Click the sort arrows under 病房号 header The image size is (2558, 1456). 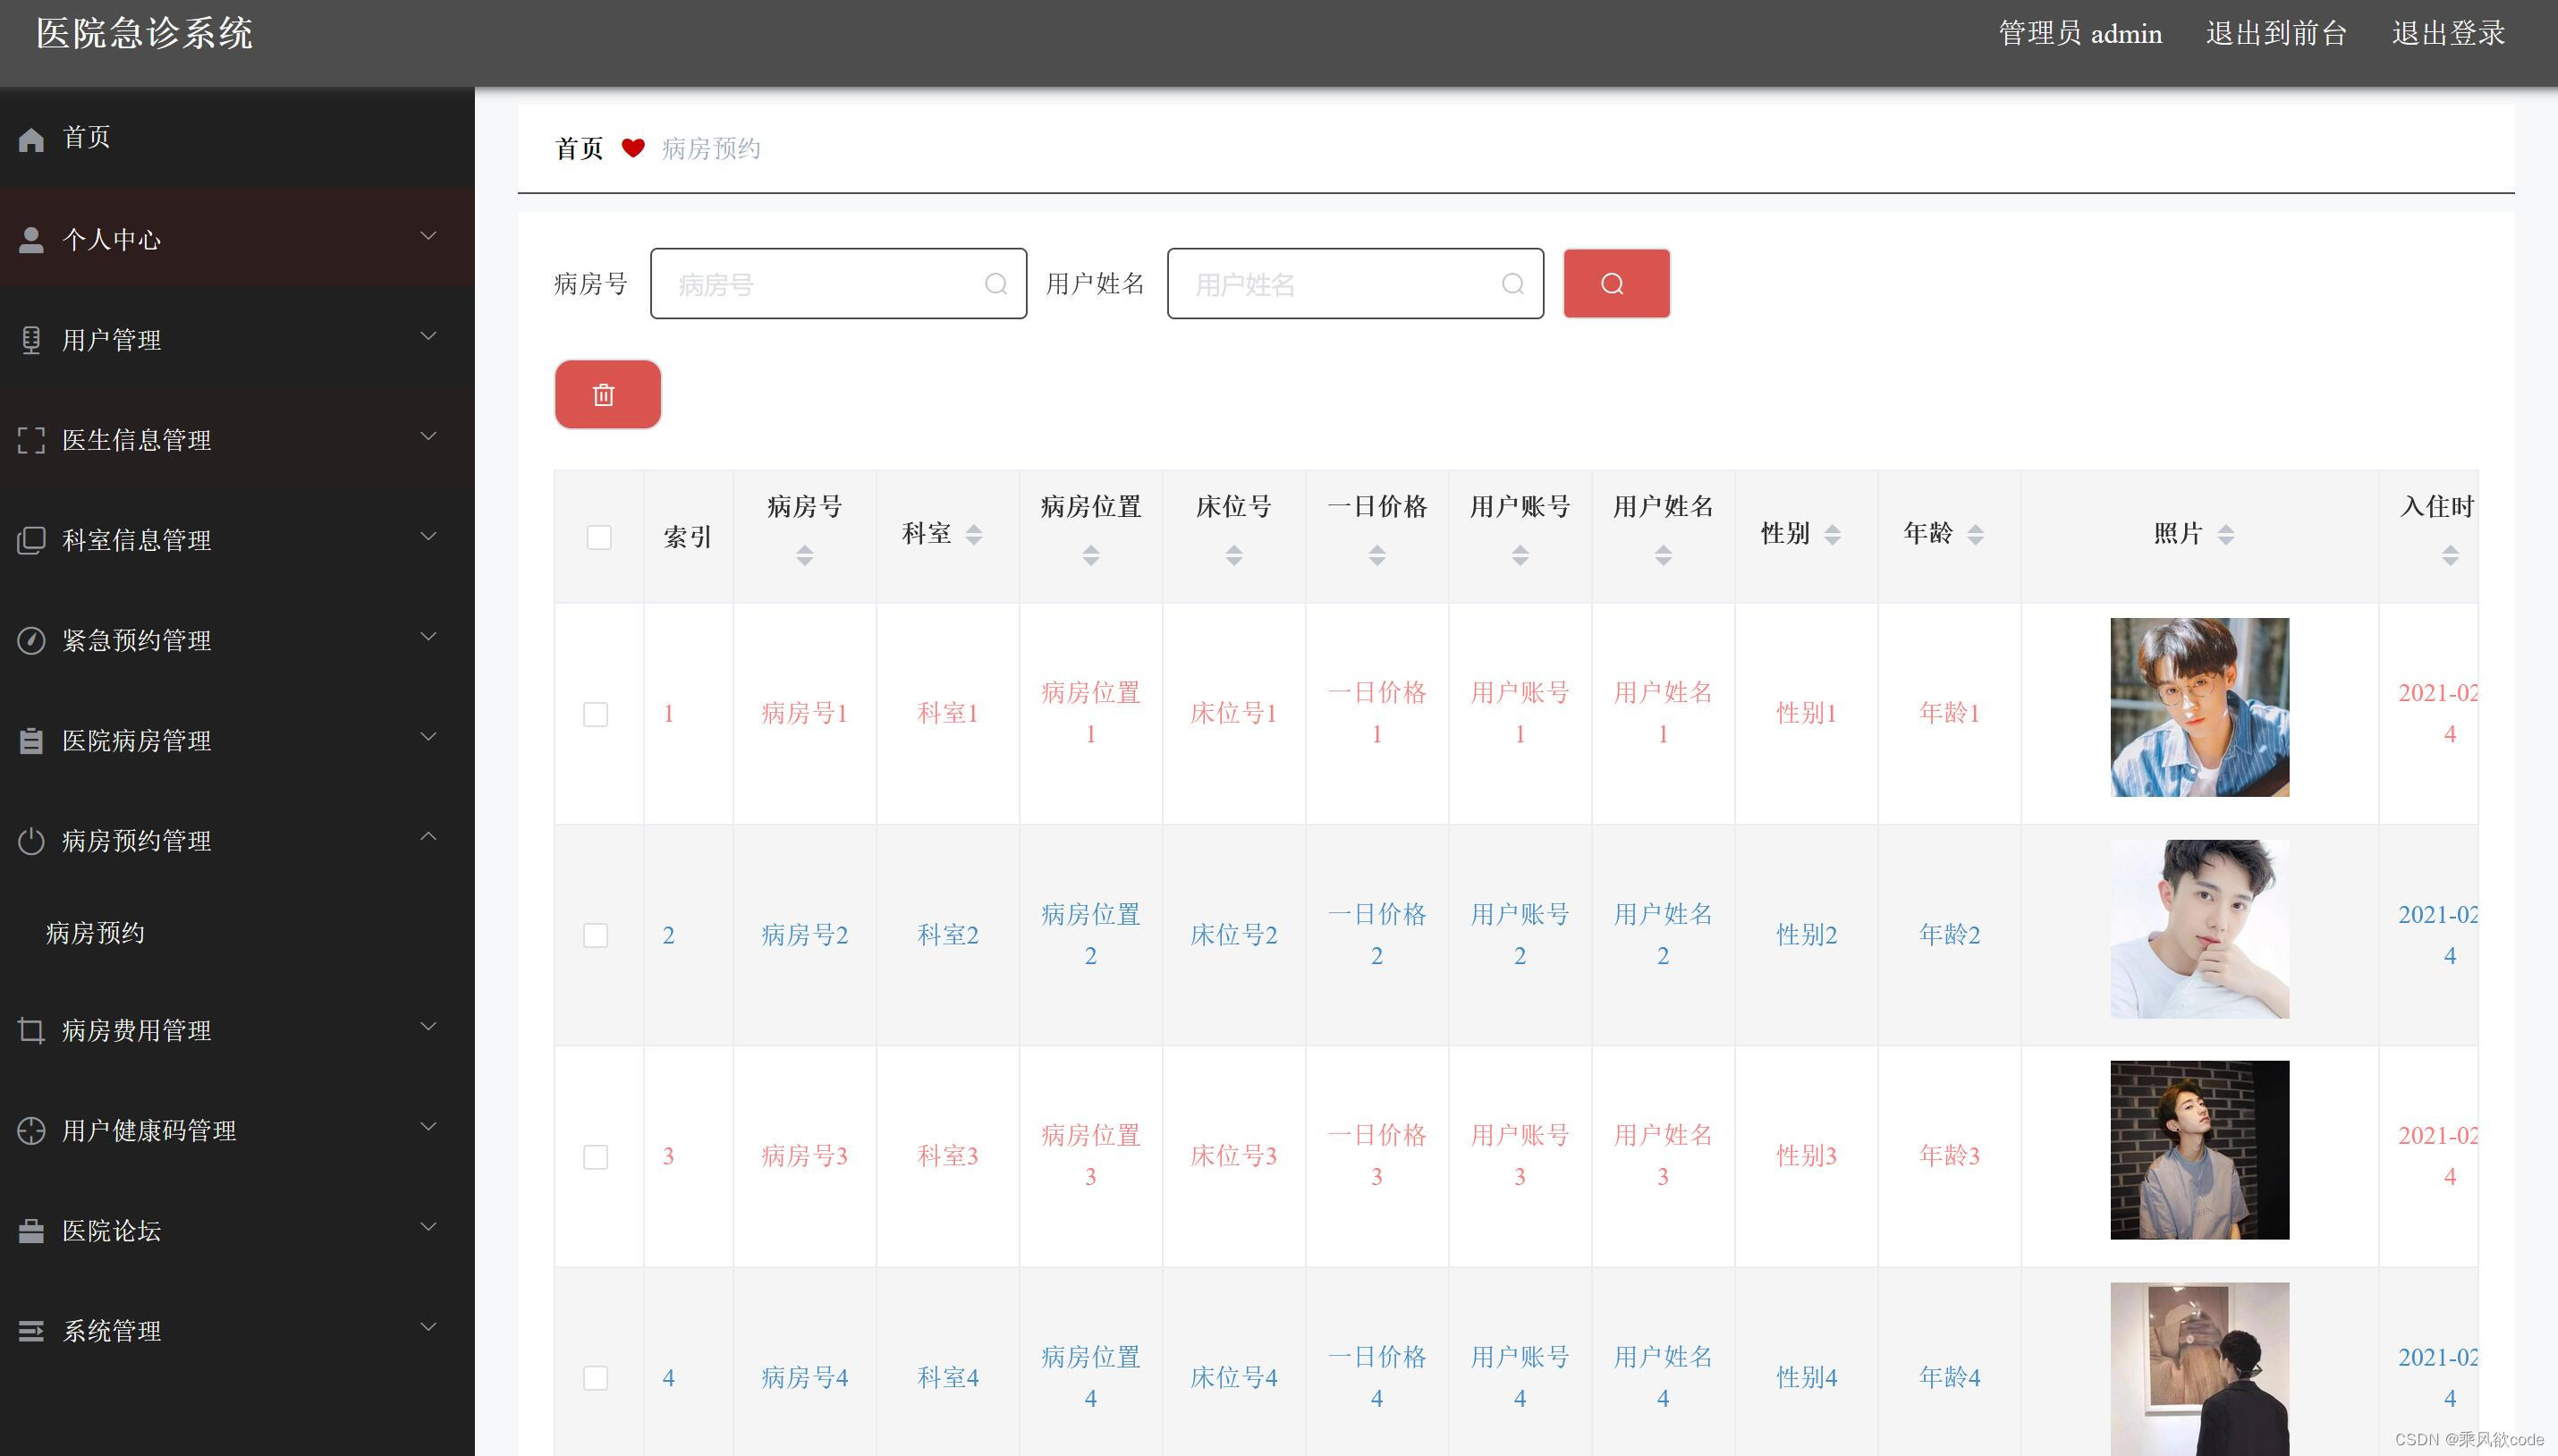[x=804, y=555]
